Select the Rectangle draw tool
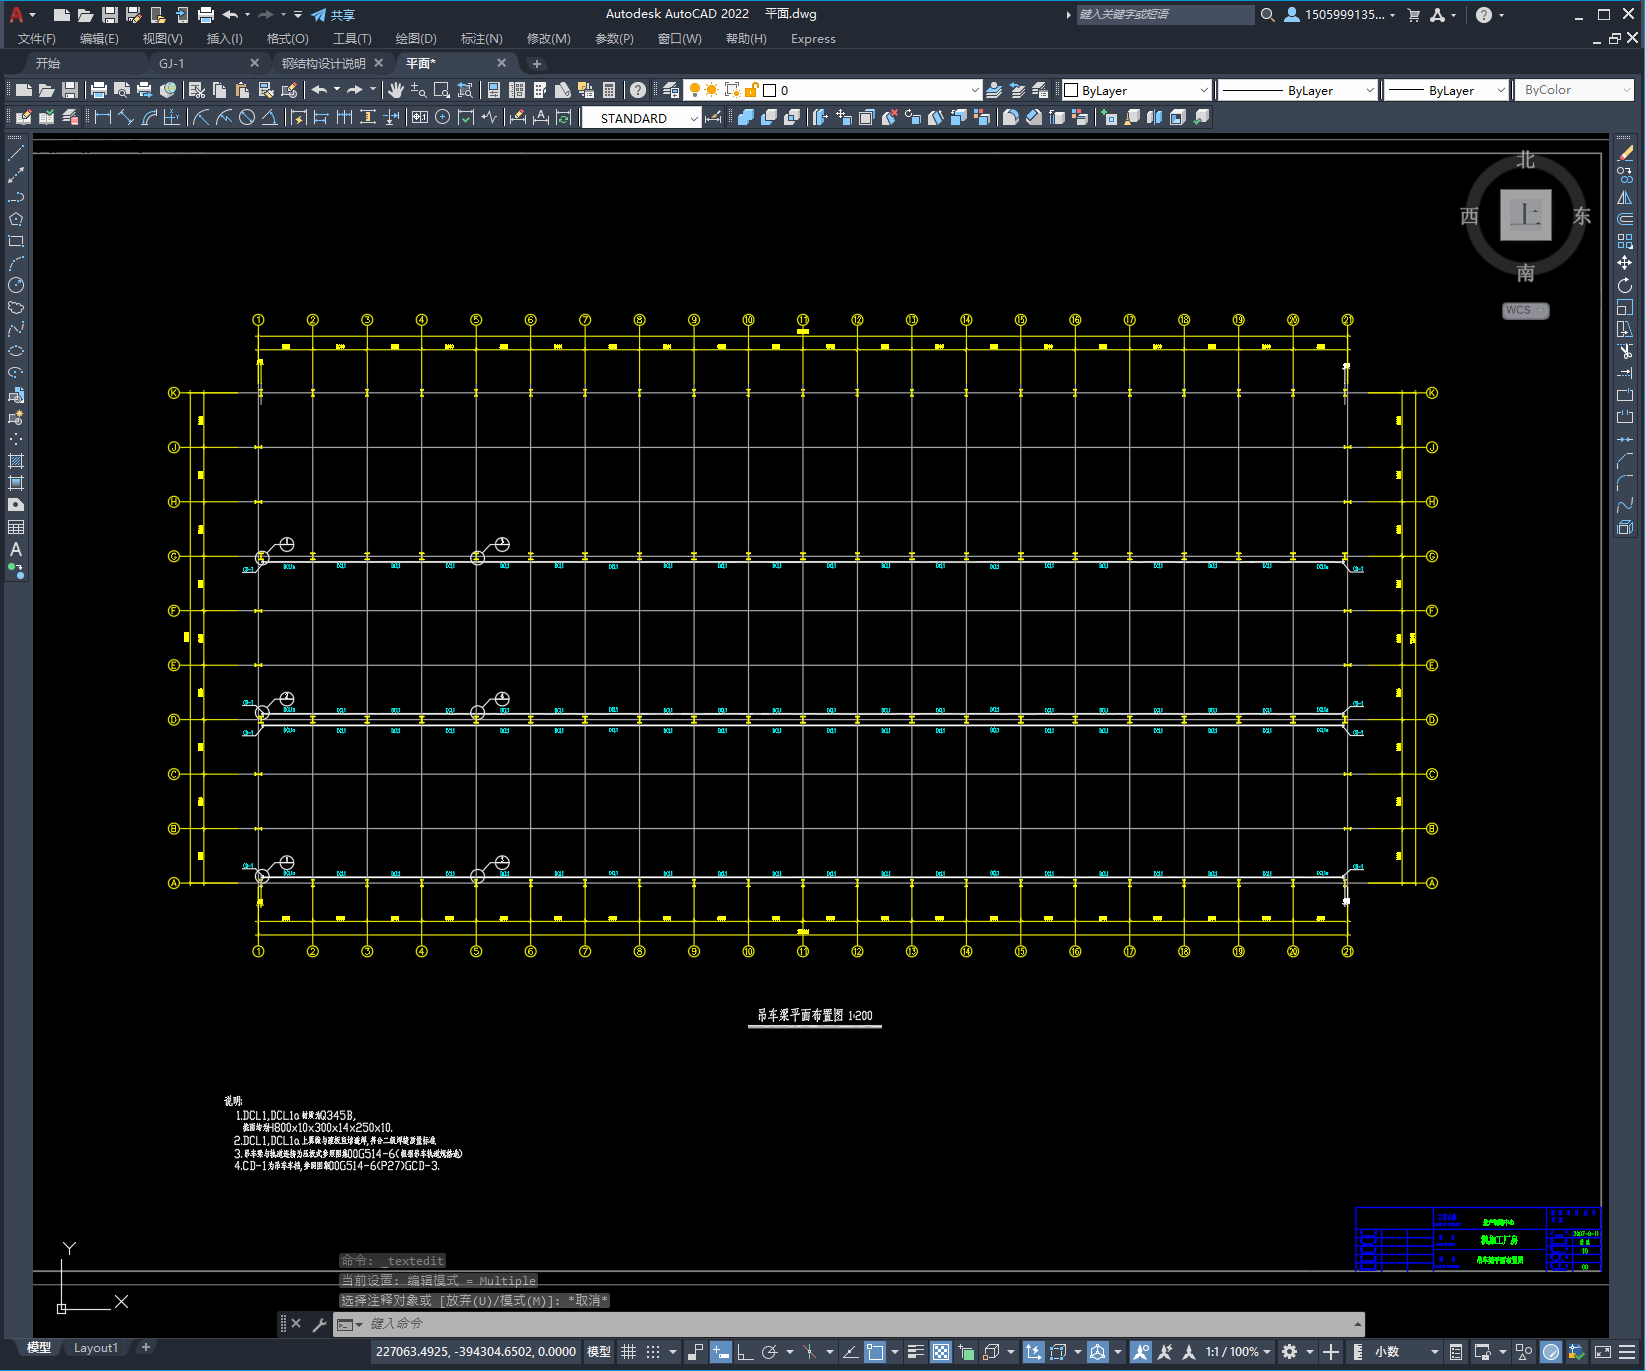The height and width of the screenshot is (1371, 1645). (16, 241)
